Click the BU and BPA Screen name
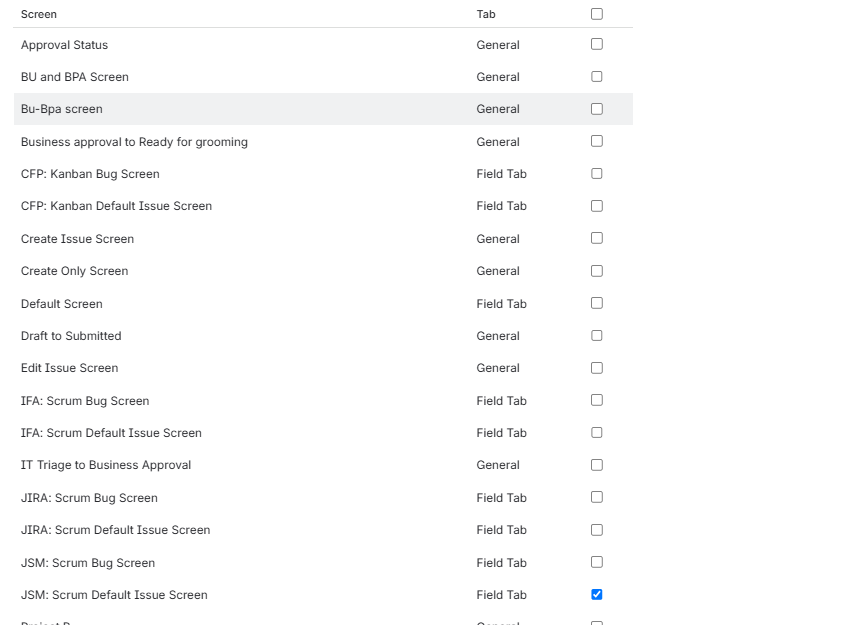 coord(75,77)
